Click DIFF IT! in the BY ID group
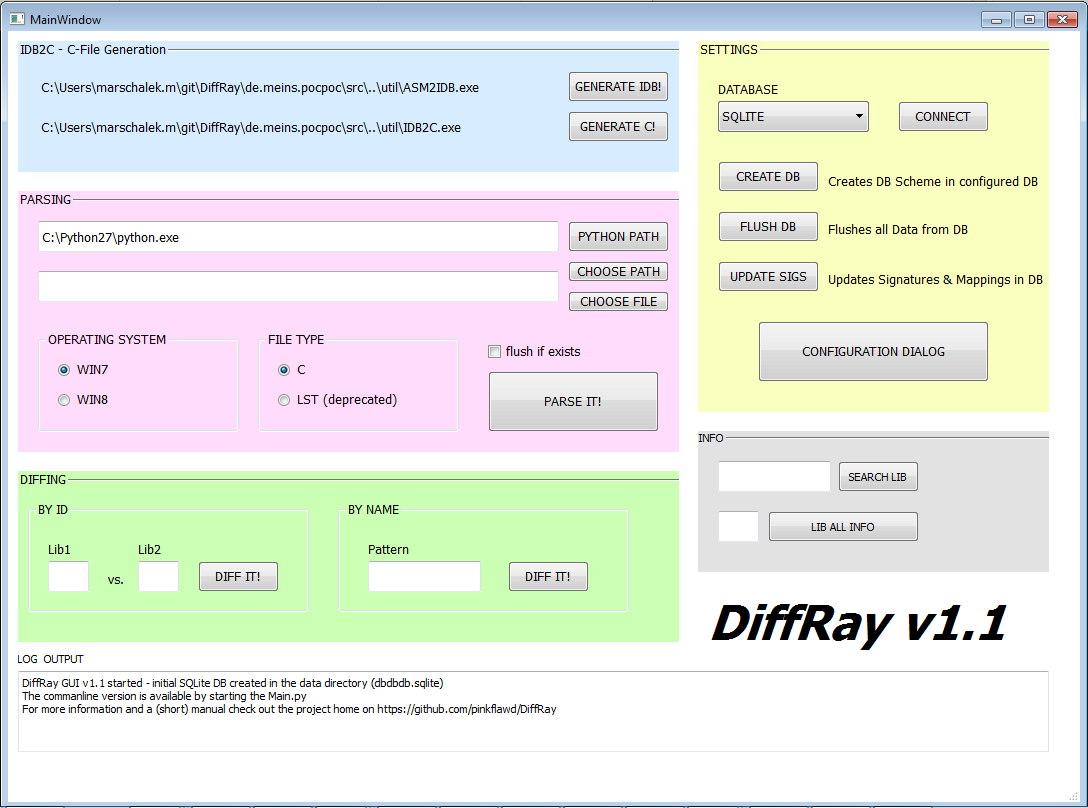 [x=238, y=577]
